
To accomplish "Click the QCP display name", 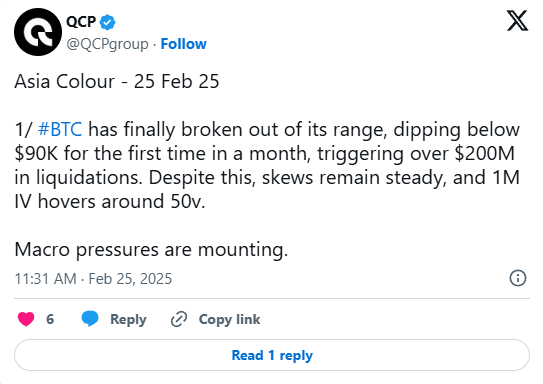I will pyautogui.click(x=81, y=22).
